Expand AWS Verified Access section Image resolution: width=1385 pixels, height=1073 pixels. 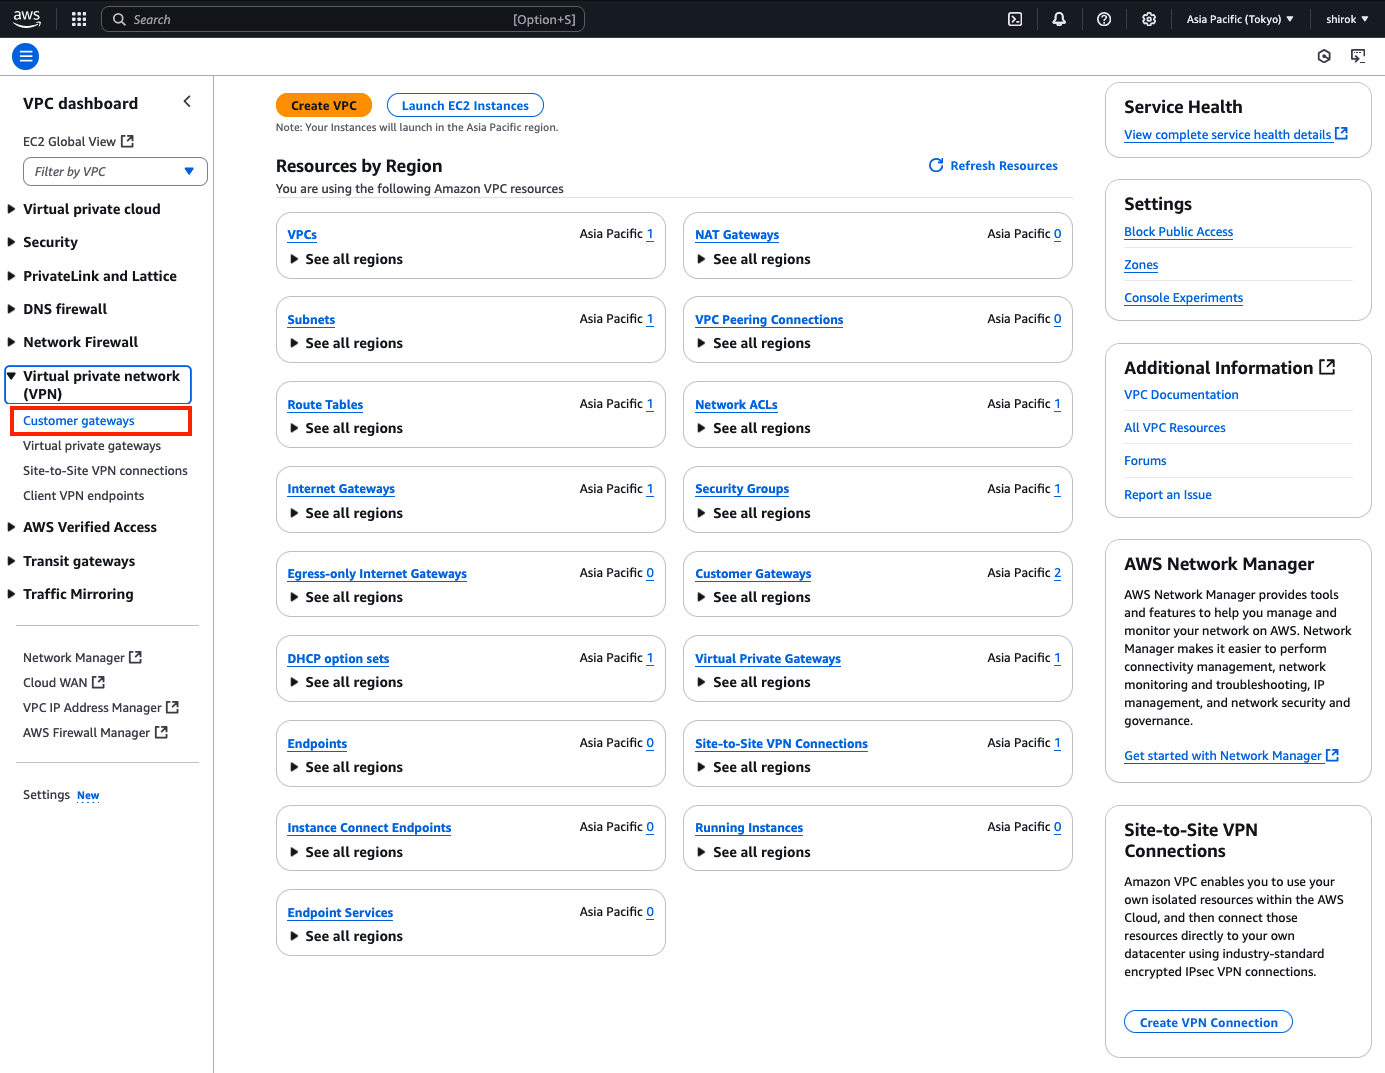(82, 527)
